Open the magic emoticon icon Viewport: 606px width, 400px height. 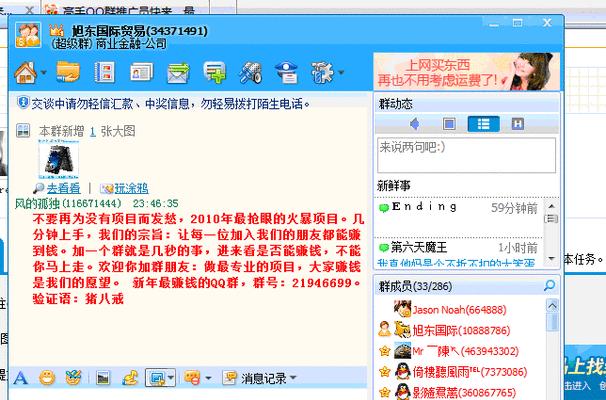click(x=73, y=378)
